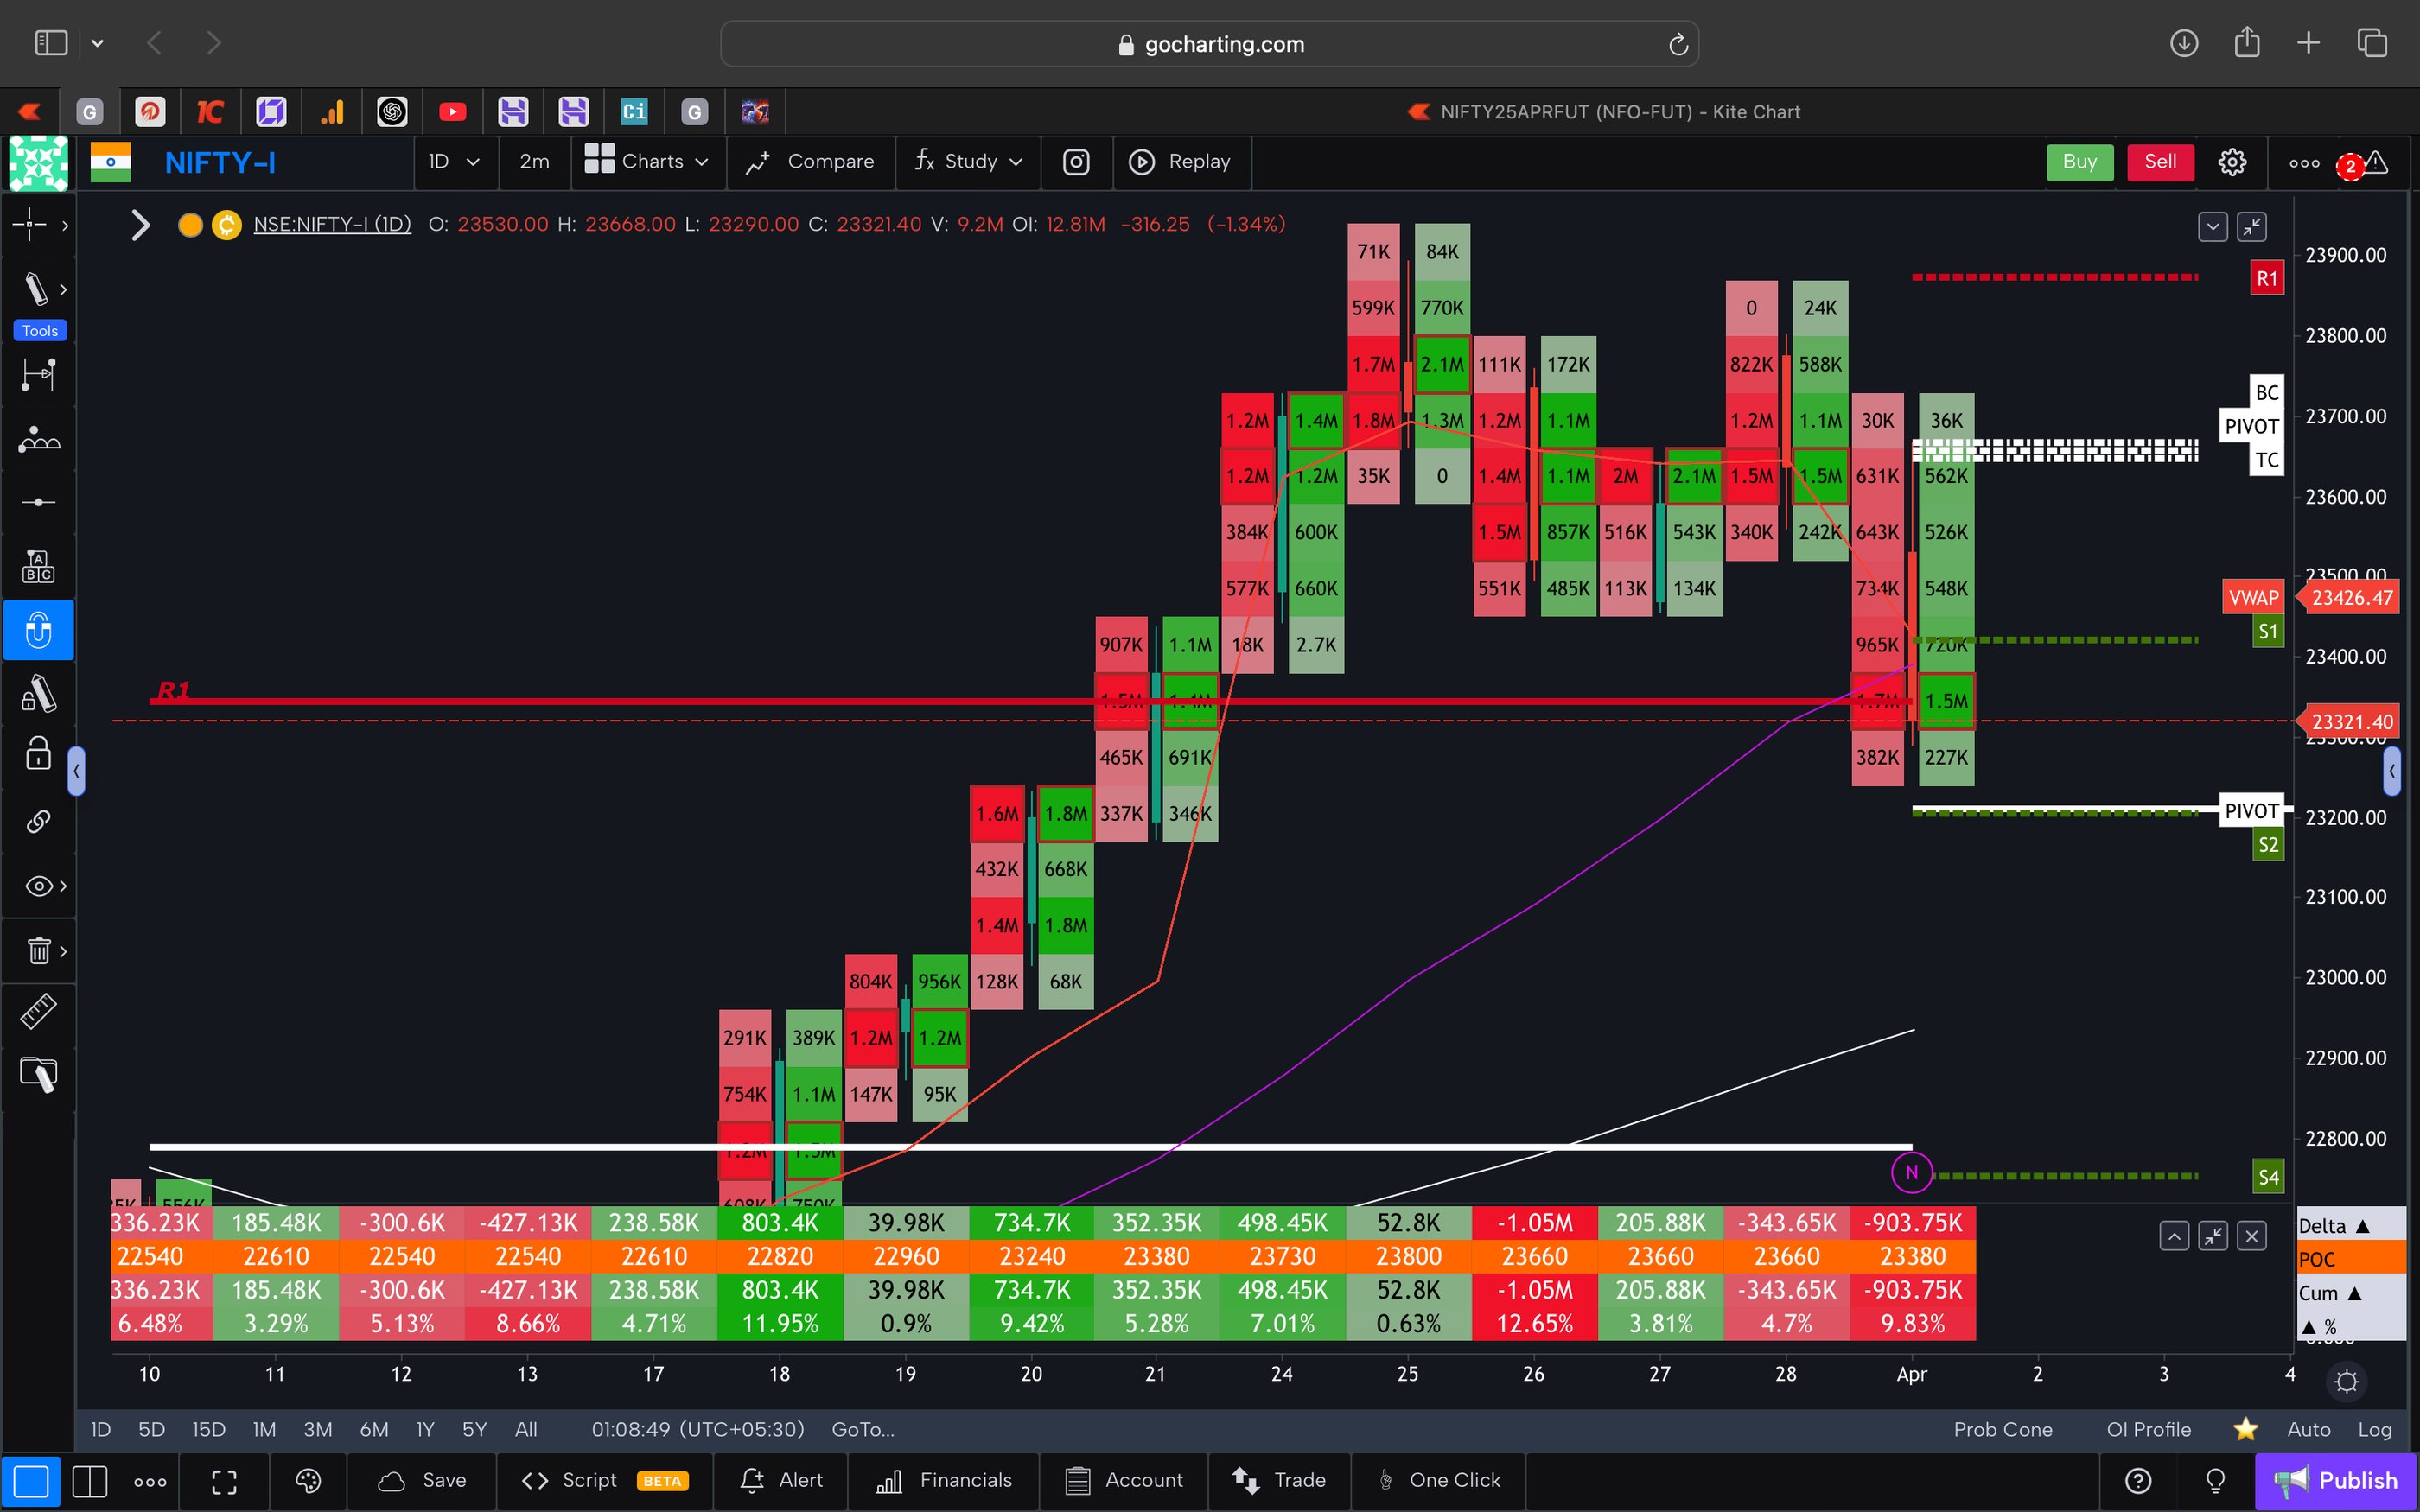The height and width of the screenshot is (1512, 2420).
Task: Select the text annotation tool
Action: pyautogui.click(x=38, y=565)
